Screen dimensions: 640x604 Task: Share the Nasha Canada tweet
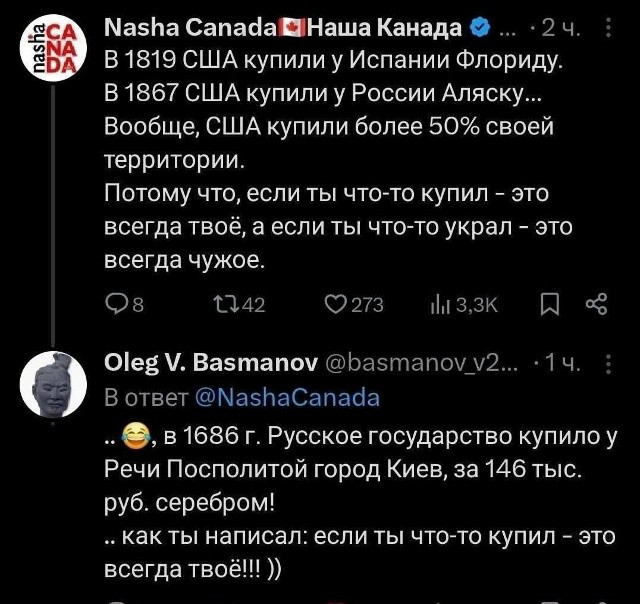[x=596, y=305]
